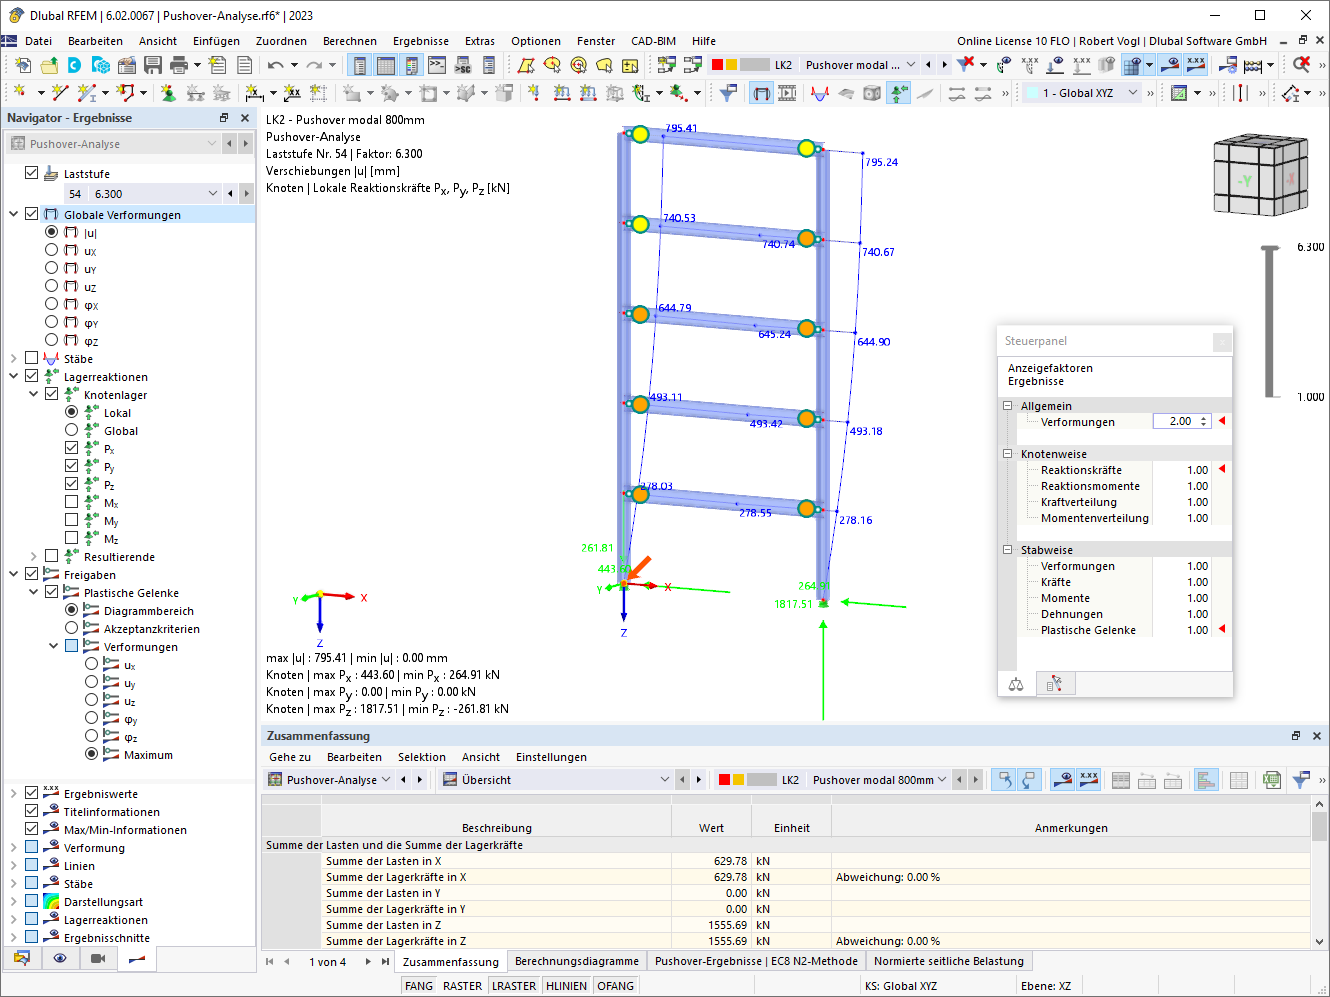Image resolution: width=1330 pixels, height=997 pixels.
Task: Select Akzeptanzkriterien radio button
Action: (x=71, y=628)
